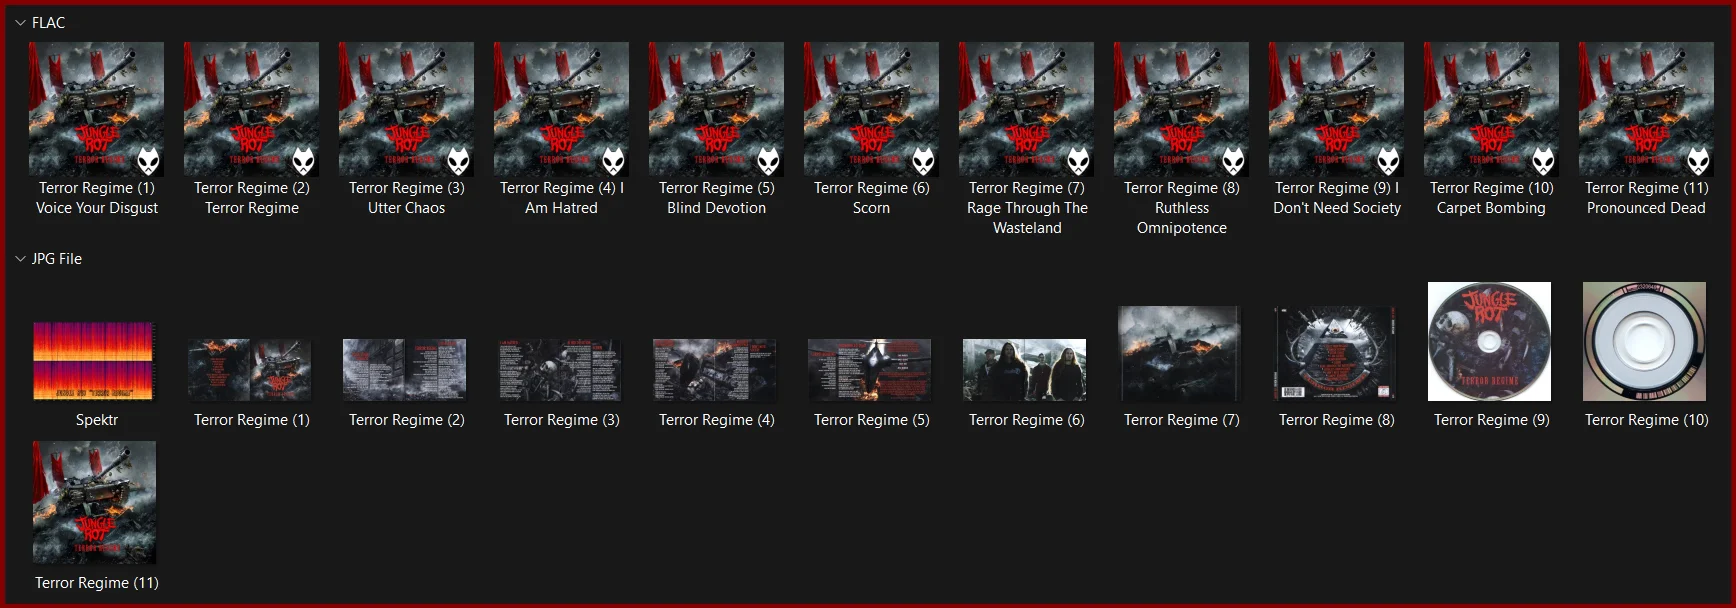The height and width of the screenshot is (608, 1736).
Task: Select FLAC file Terror Regime (2) Terror Regime
Action: pyautogui.click(x=251, y=109)
